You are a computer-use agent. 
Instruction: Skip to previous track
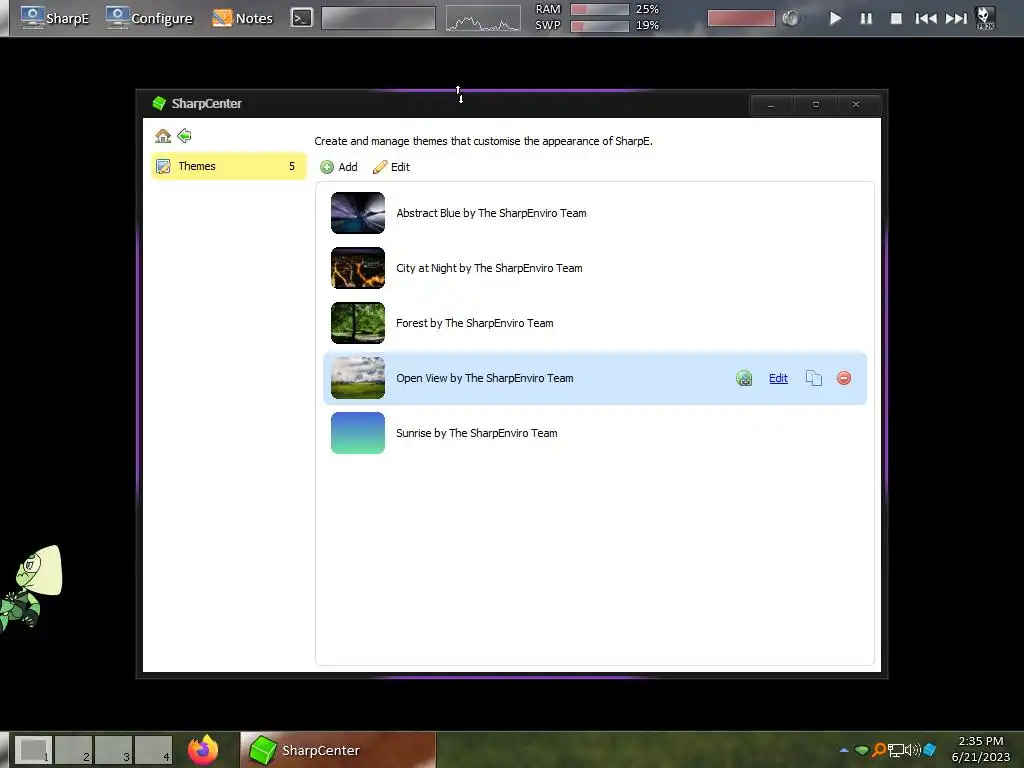point(926,18)
